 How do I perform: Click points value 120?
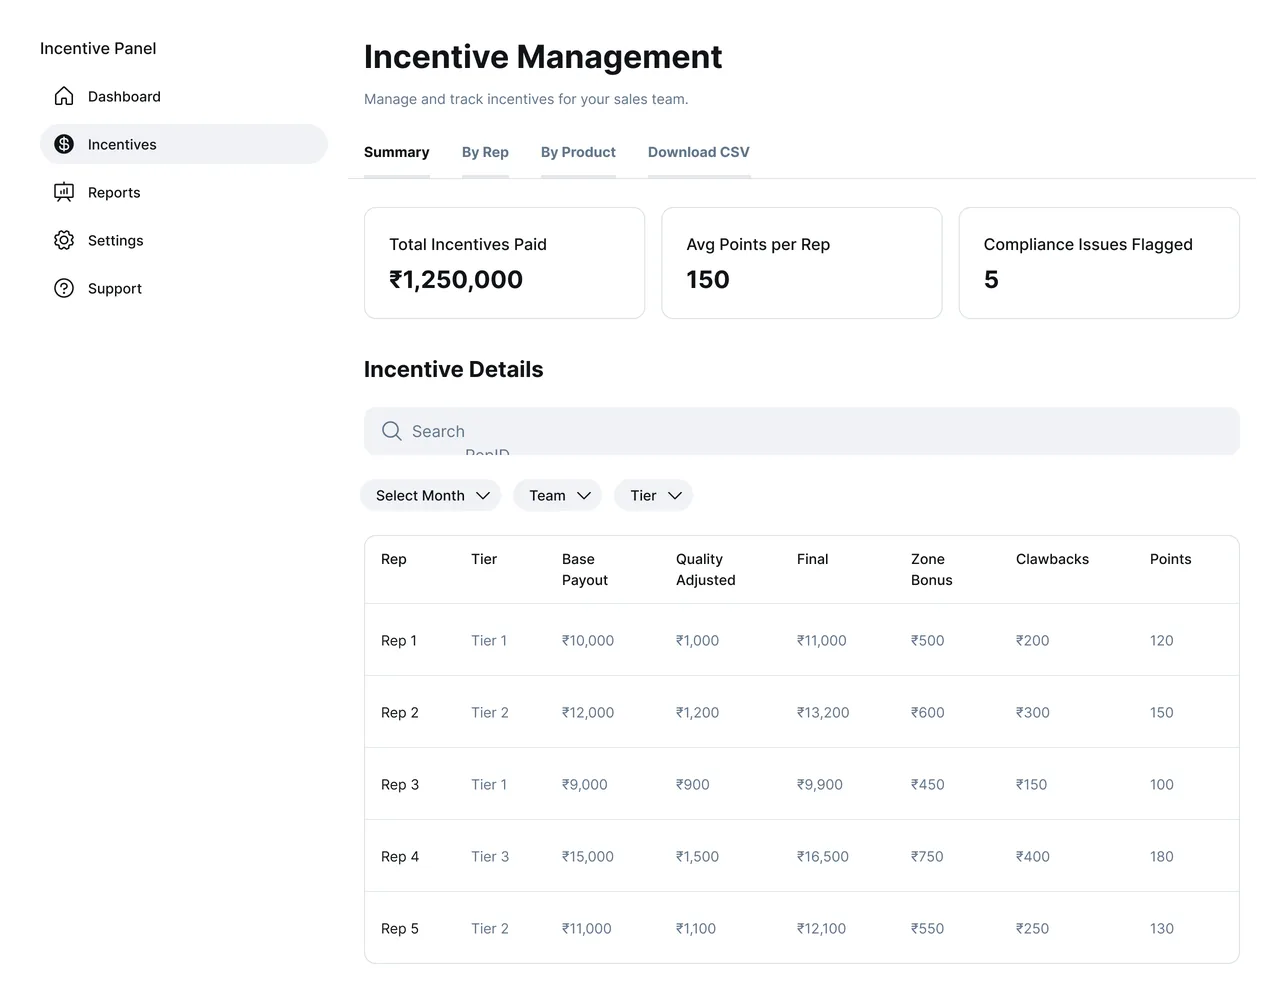1162,640
